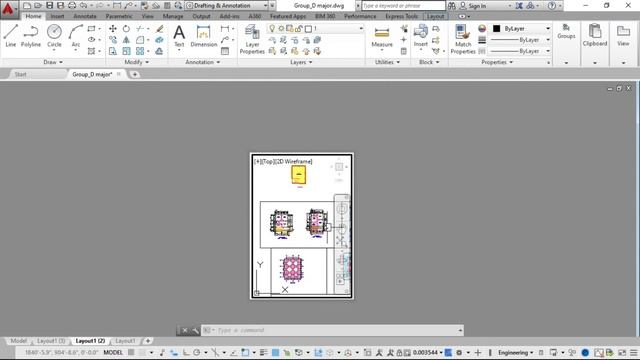Select the Stretch tool icon
The height and width of the screenshot is (360, 640).
click(x=113, y=51)
